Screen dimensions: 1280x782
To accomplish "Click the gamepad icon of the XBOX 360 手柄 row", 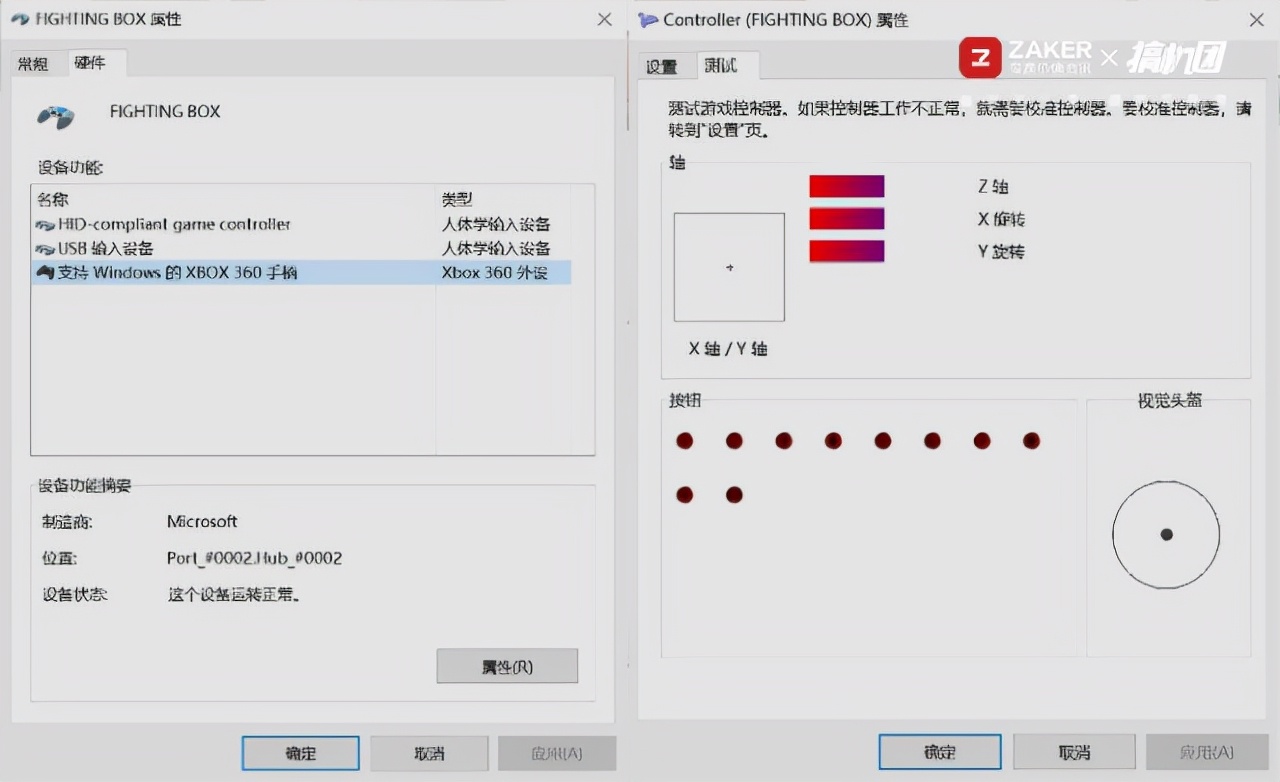I will [x=45, y=272].
